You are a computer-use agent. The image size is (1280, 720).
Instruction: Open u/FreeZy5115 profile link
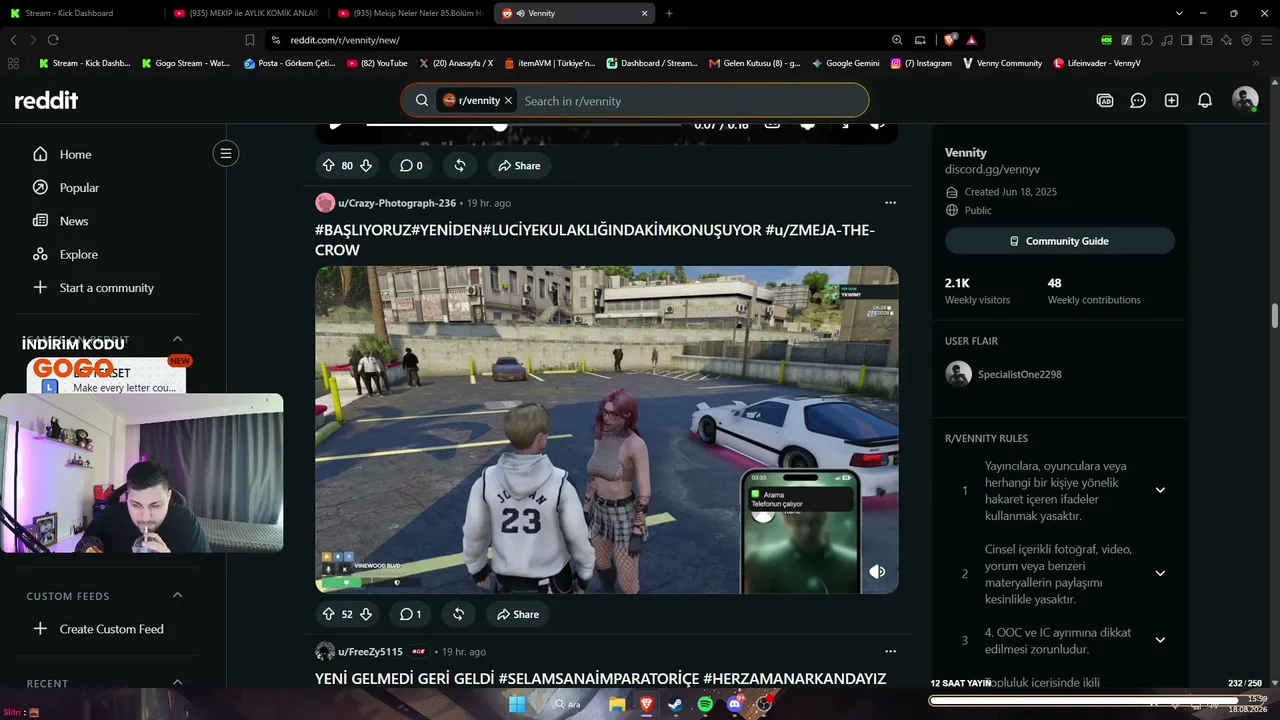(x=370, y=652)
